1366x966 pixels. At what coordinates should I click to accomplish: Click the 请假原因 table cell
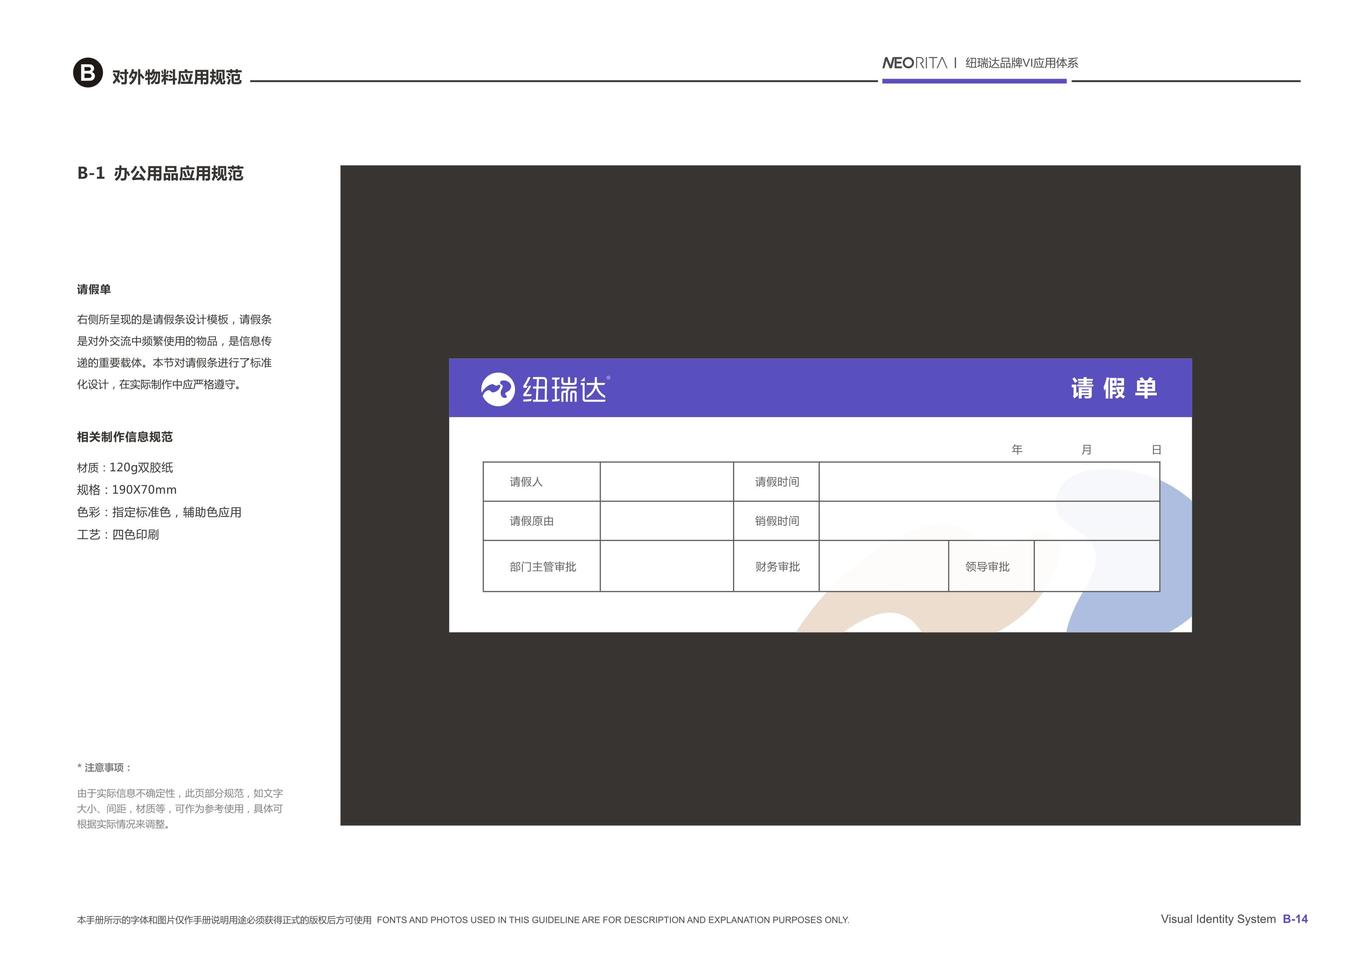(x=542, y=521)
